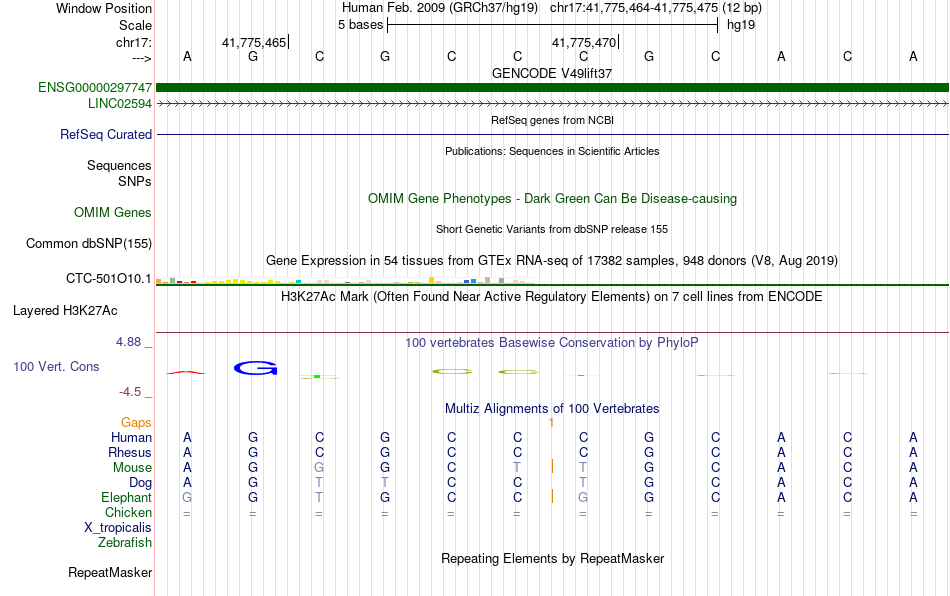Select the OMIM Genes track label
The width and height of the screenshot is (950, 596).
(x=113, y=213)
